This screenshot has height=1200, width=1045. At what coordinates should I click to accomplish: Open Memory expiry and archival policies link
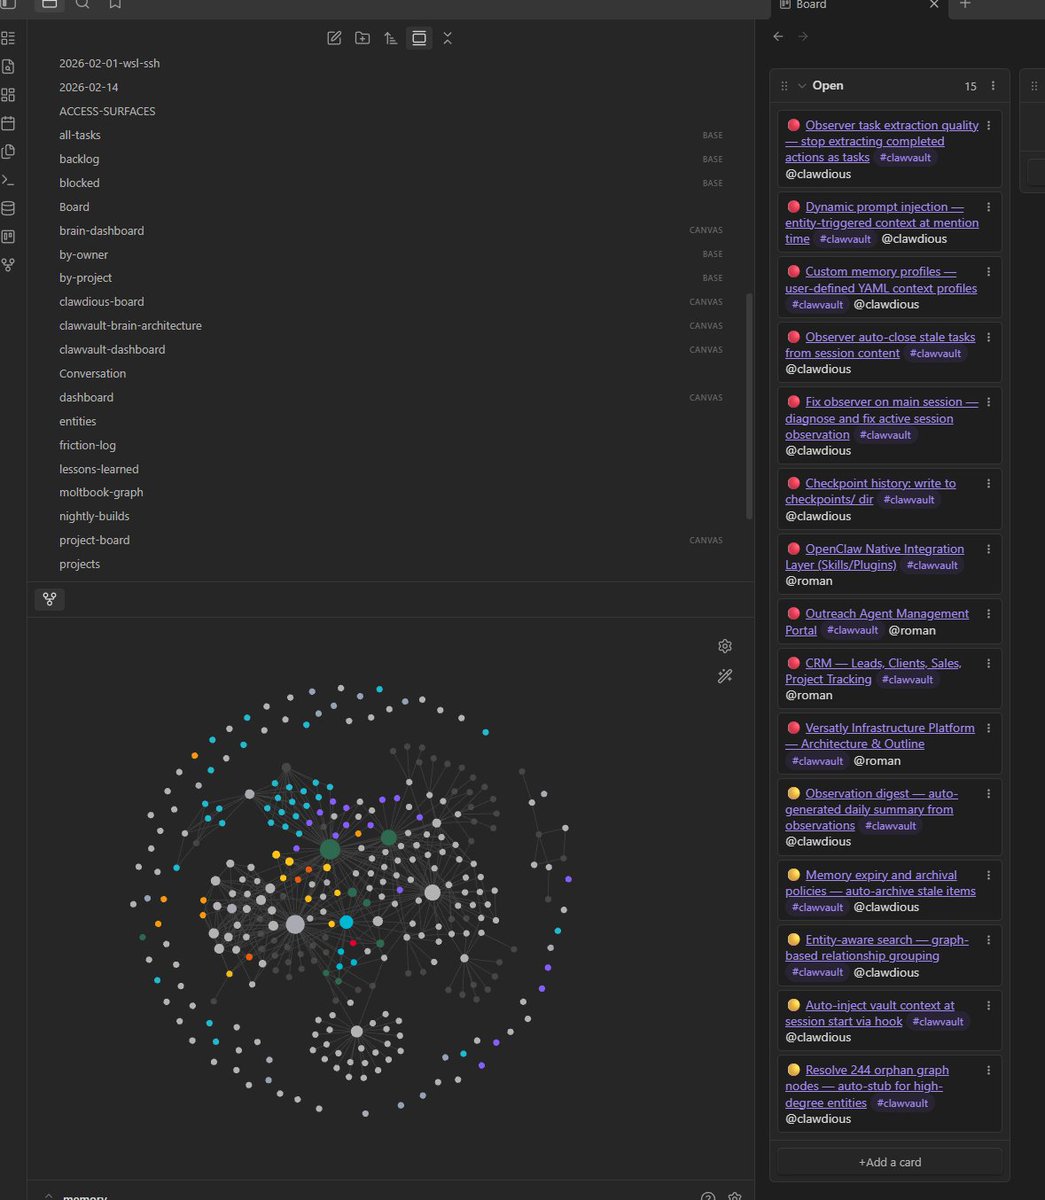click(x=880, y=883)
